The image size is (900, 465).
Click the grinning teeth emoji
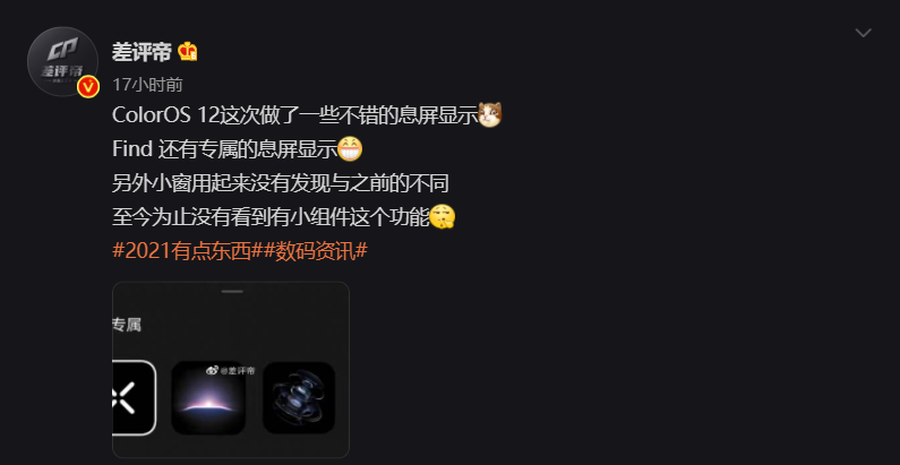[x=350, y=149]
